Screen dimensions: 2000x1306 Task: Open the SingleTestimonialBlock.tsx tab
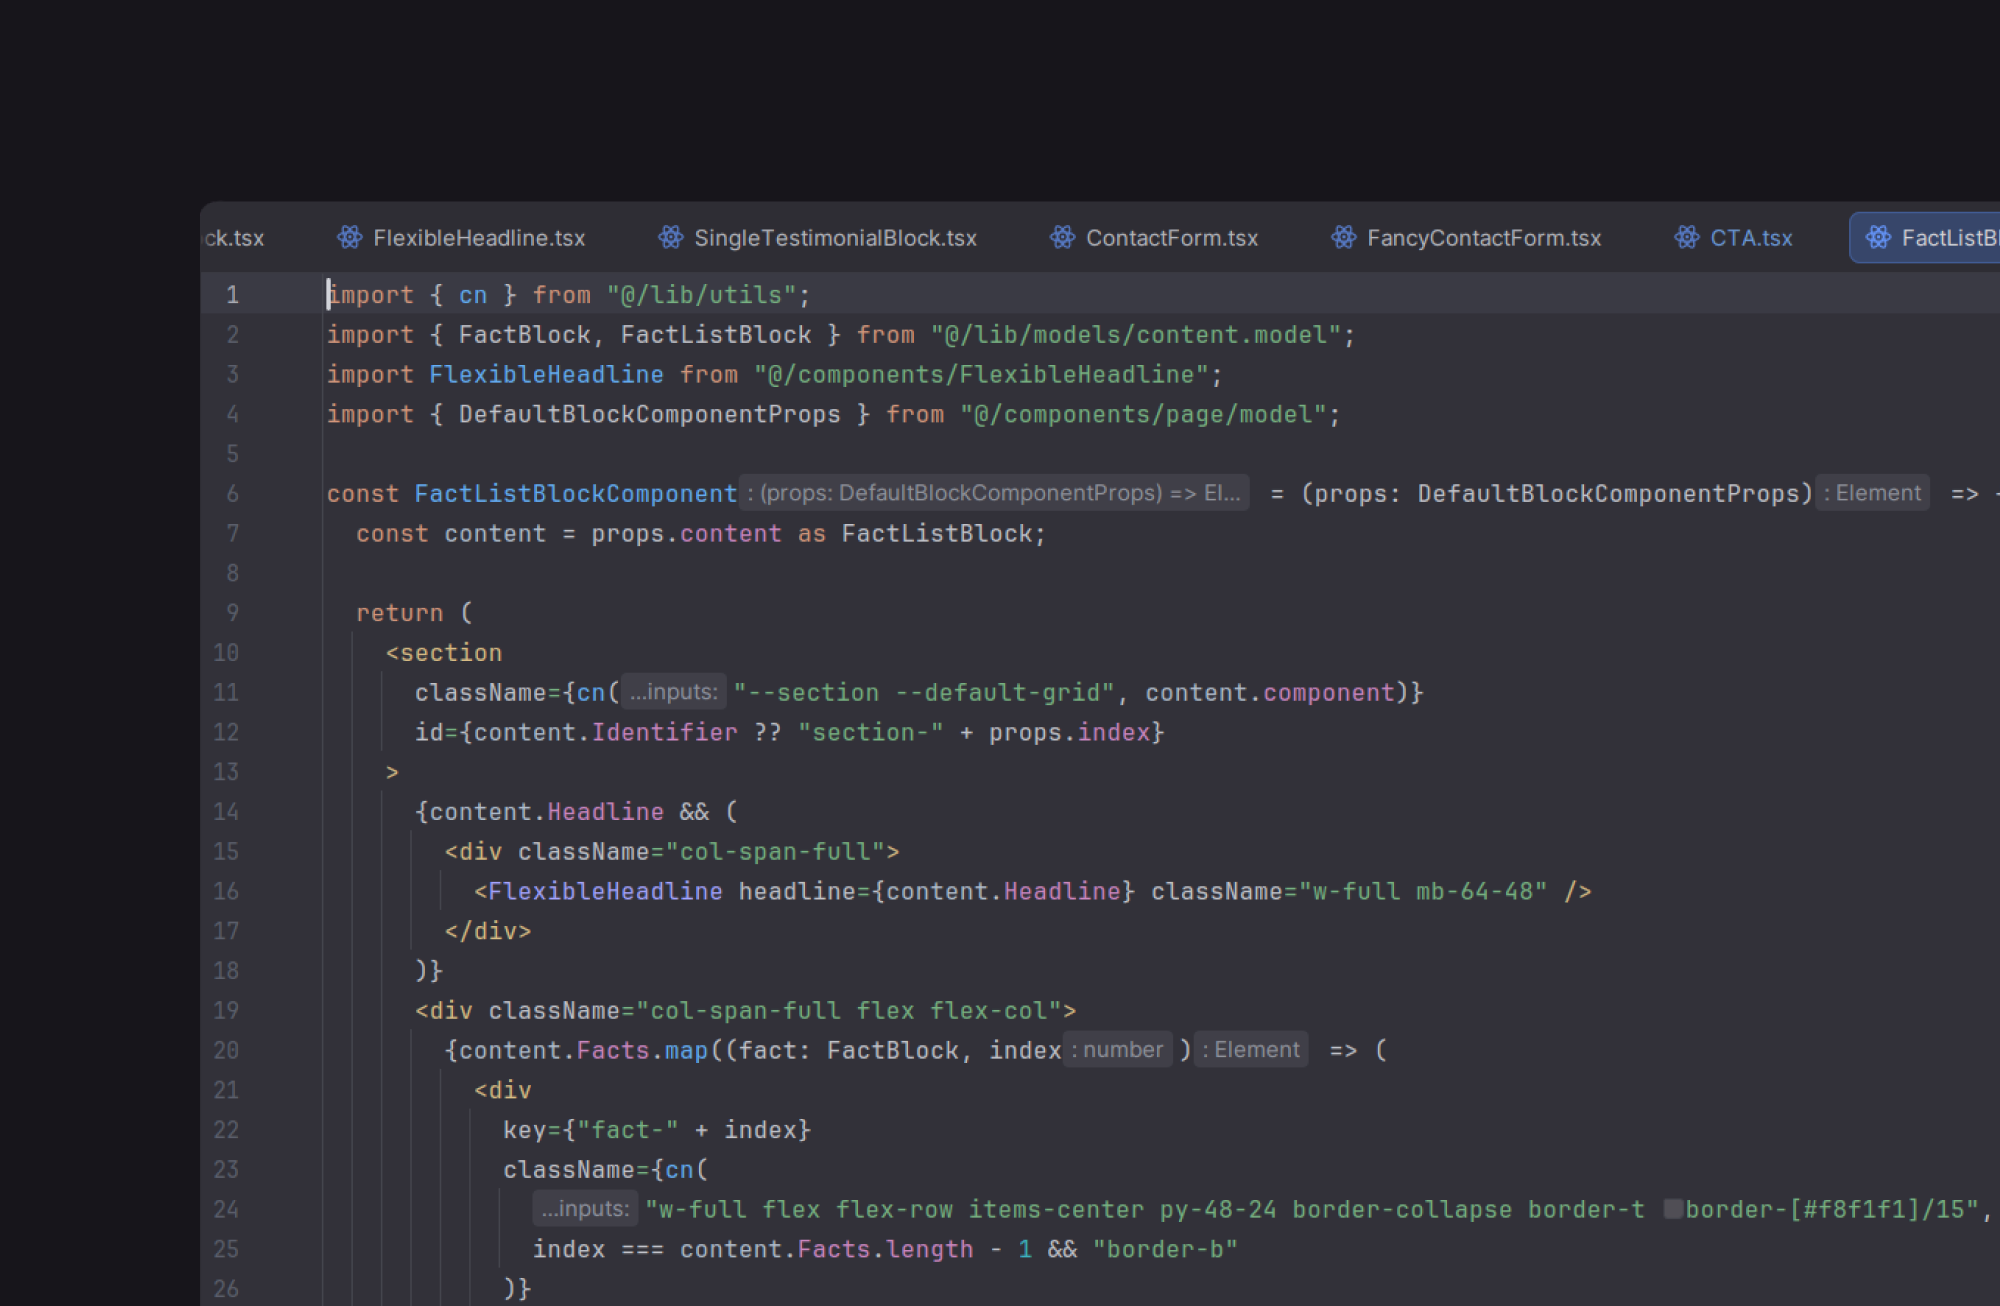[x=817, y=238]
